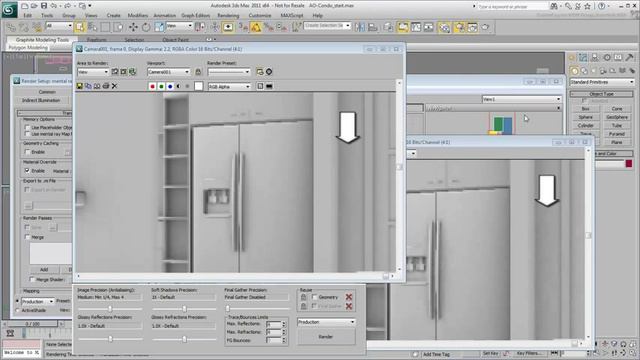Screen dimensions: 640x360
Task: Create a Box primitive
Action: [586, 109]
